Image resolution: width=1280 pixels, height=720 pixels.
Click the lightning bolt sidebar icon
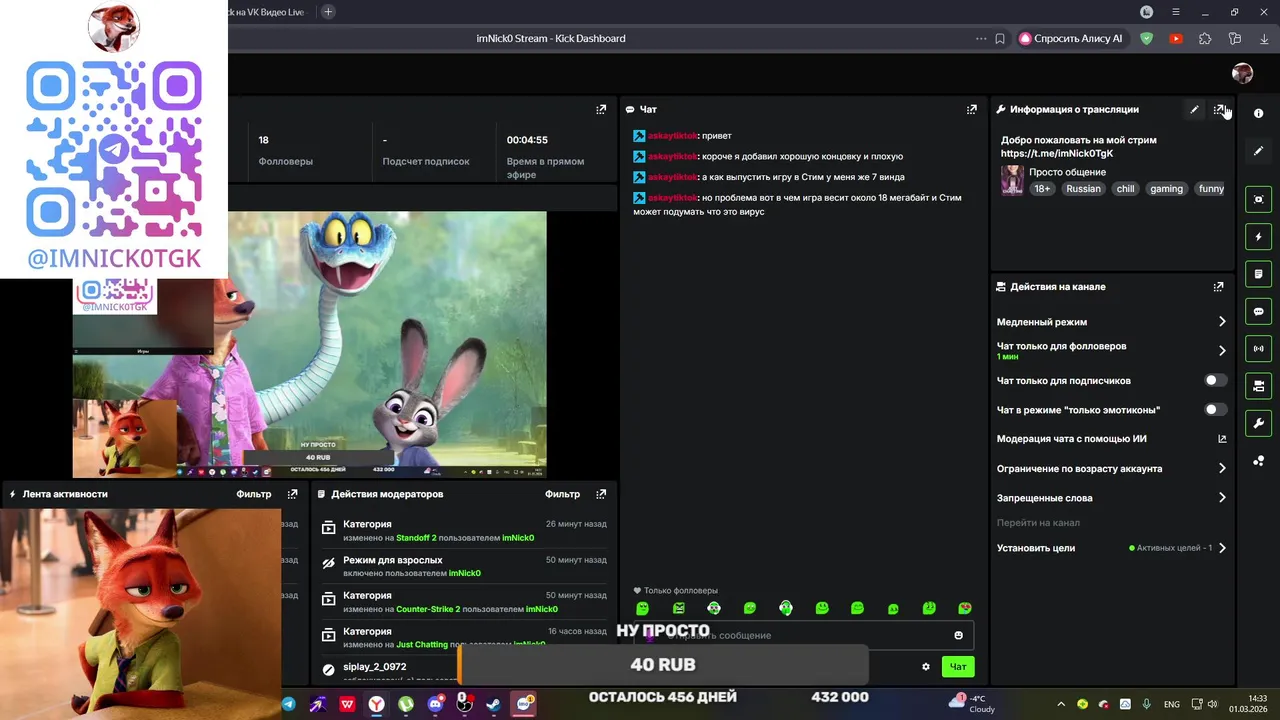1258,237
